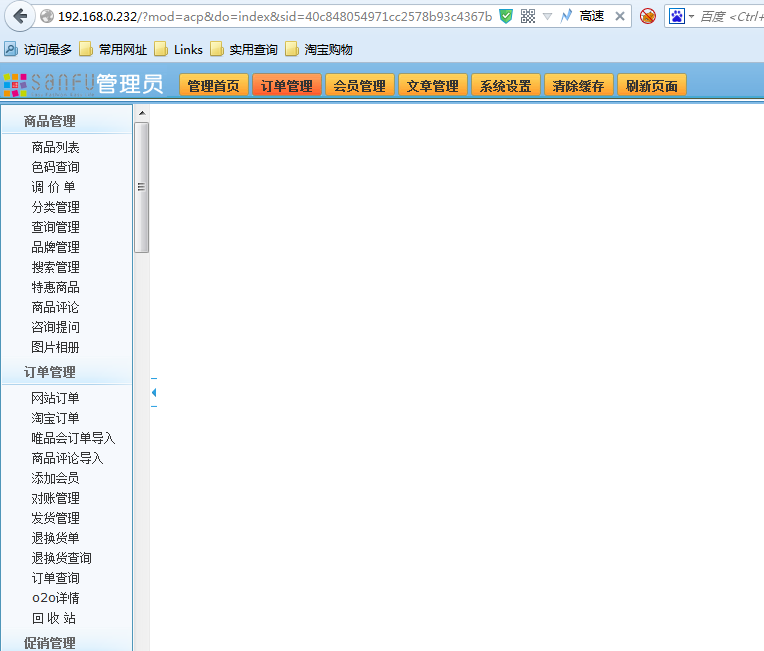Click the address bar URL field
The image size is (764, 651).
[275, 17]
